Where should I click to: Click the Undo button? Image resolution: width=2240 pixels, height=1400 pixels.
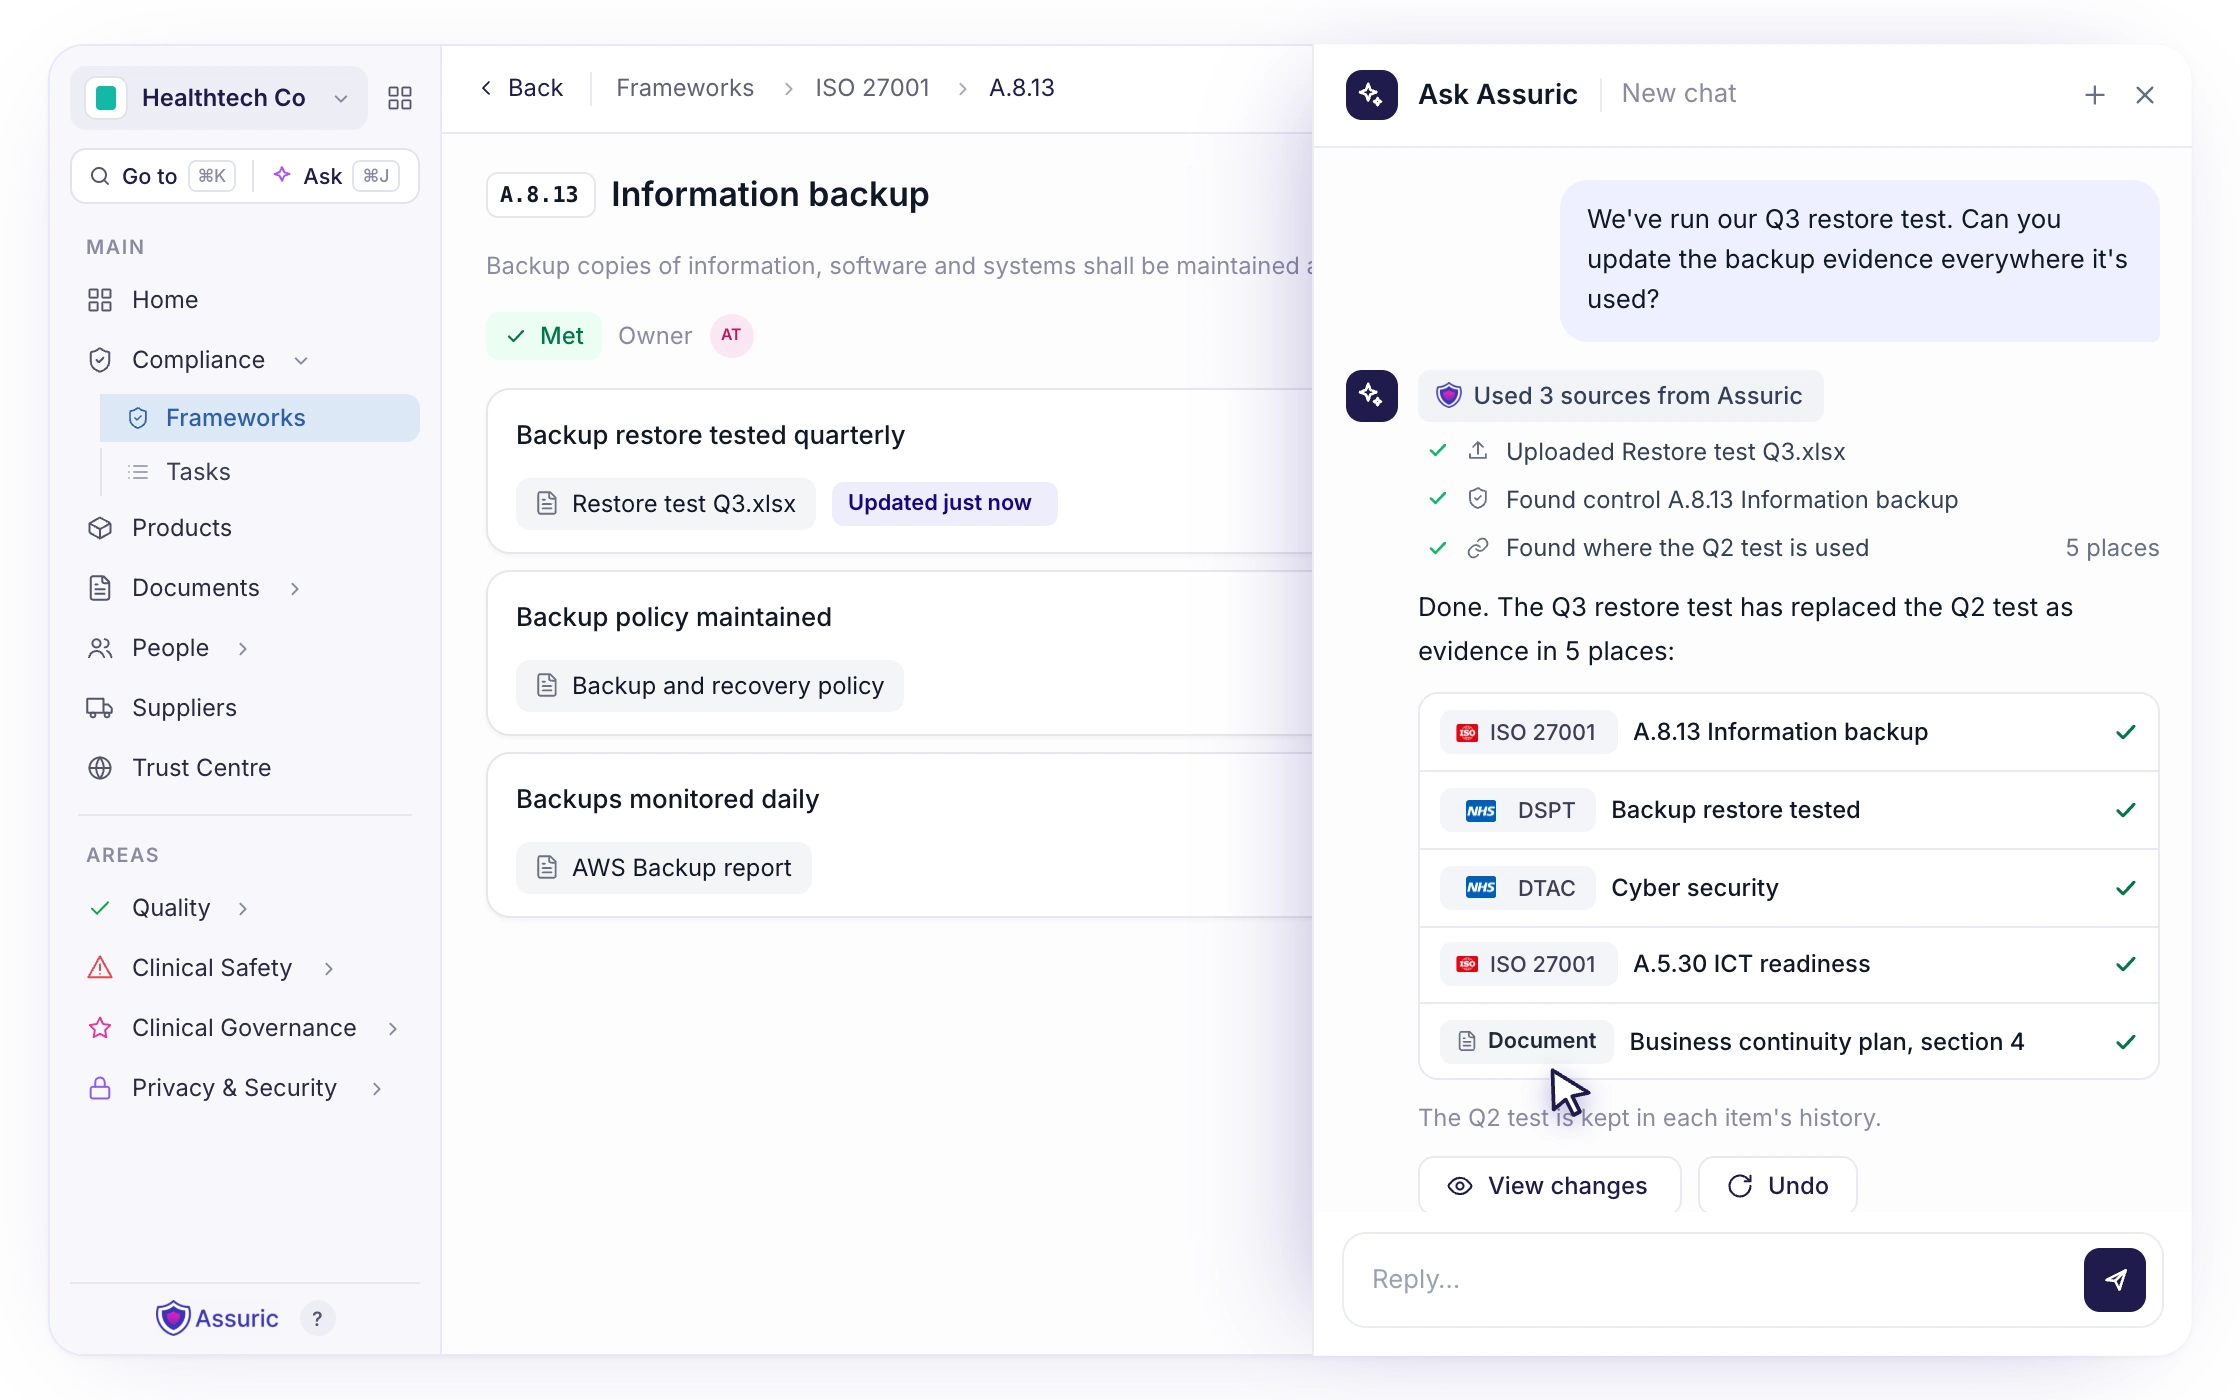pos(1778,1186)
